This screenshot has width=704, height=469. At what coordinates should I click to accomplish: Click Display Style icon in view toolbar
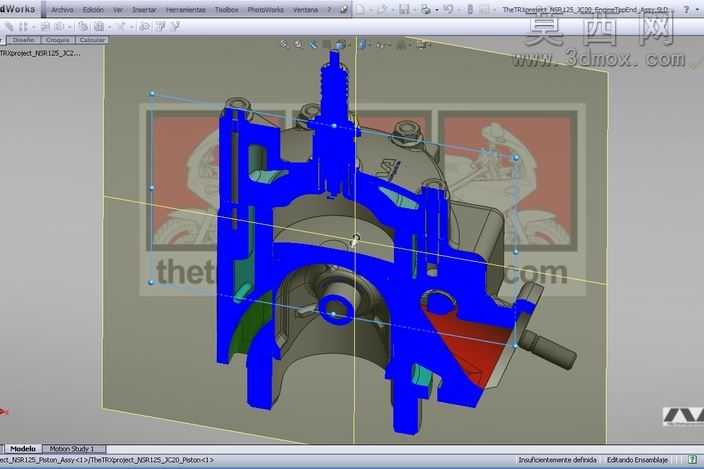pos(362,44)
